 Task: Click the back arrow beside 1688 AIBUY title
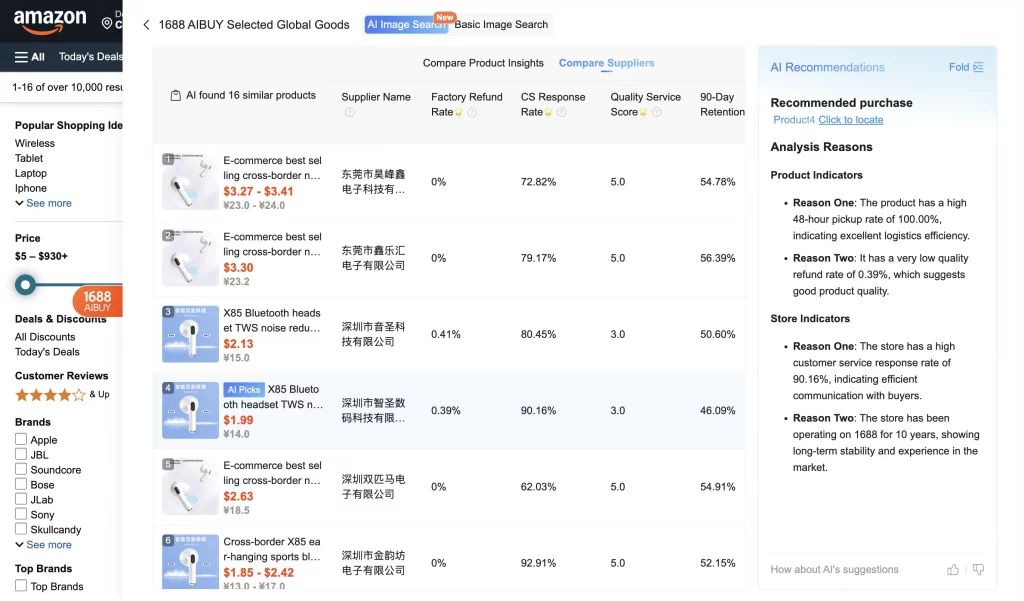[146, 25]
